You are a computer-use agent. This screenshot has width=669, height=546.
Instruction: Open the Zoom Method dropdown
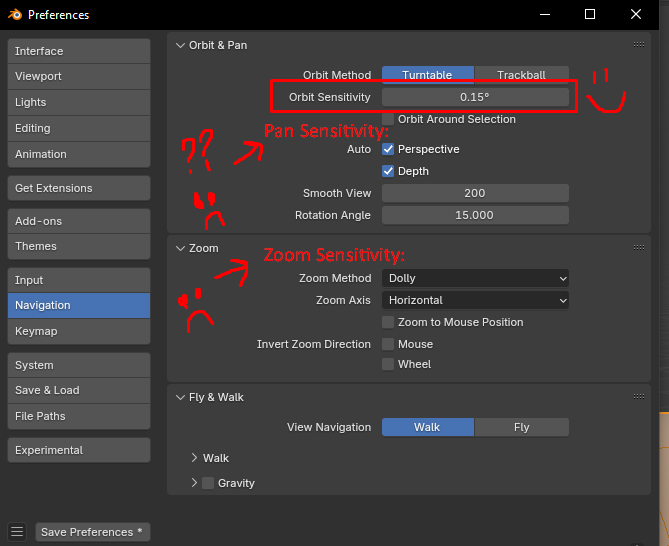(x=475, y=278)
